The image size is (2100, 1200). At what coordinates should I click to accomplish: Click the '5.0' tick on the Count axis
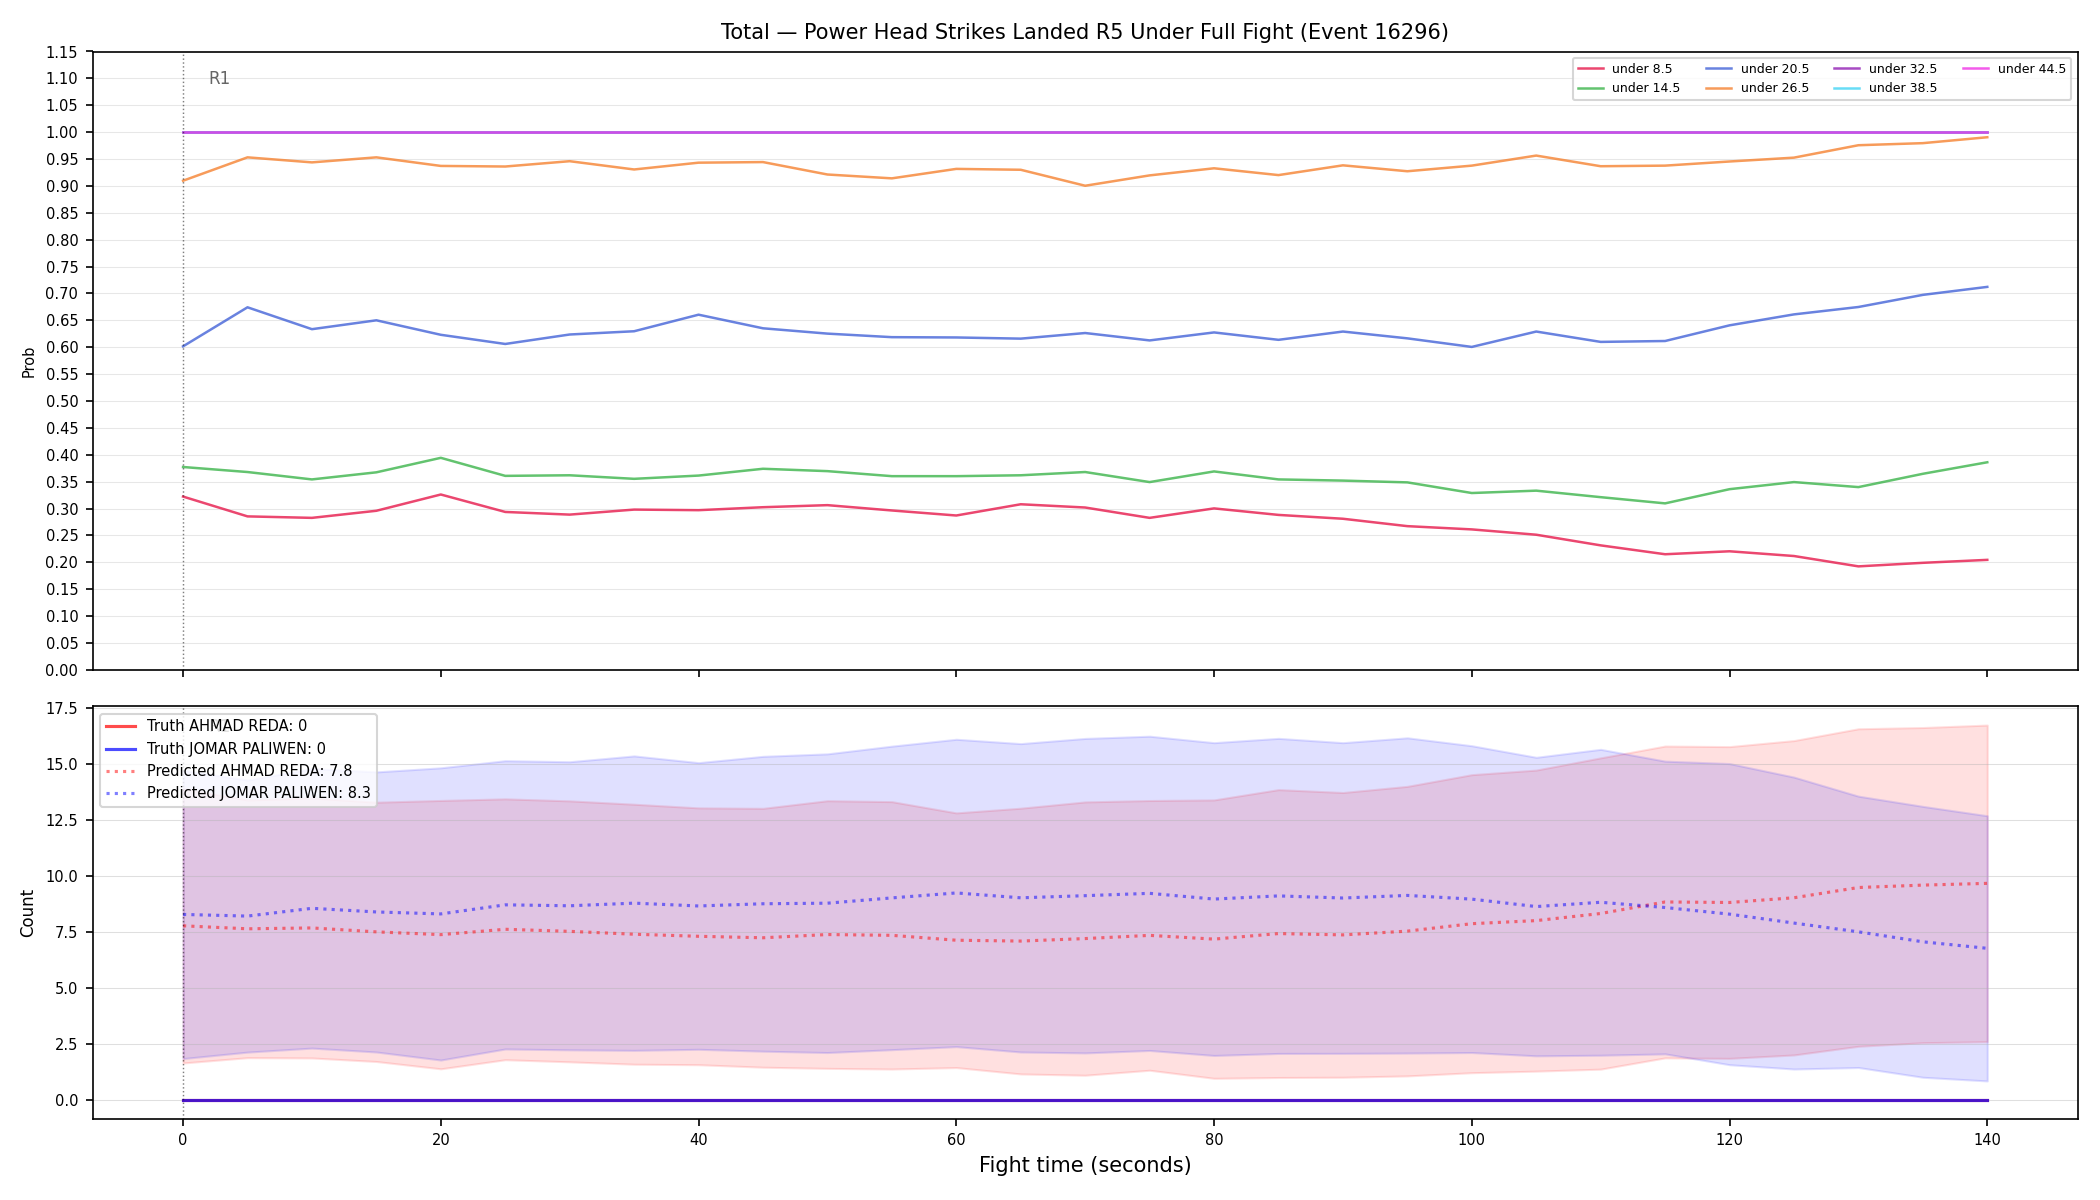(66, 989)
